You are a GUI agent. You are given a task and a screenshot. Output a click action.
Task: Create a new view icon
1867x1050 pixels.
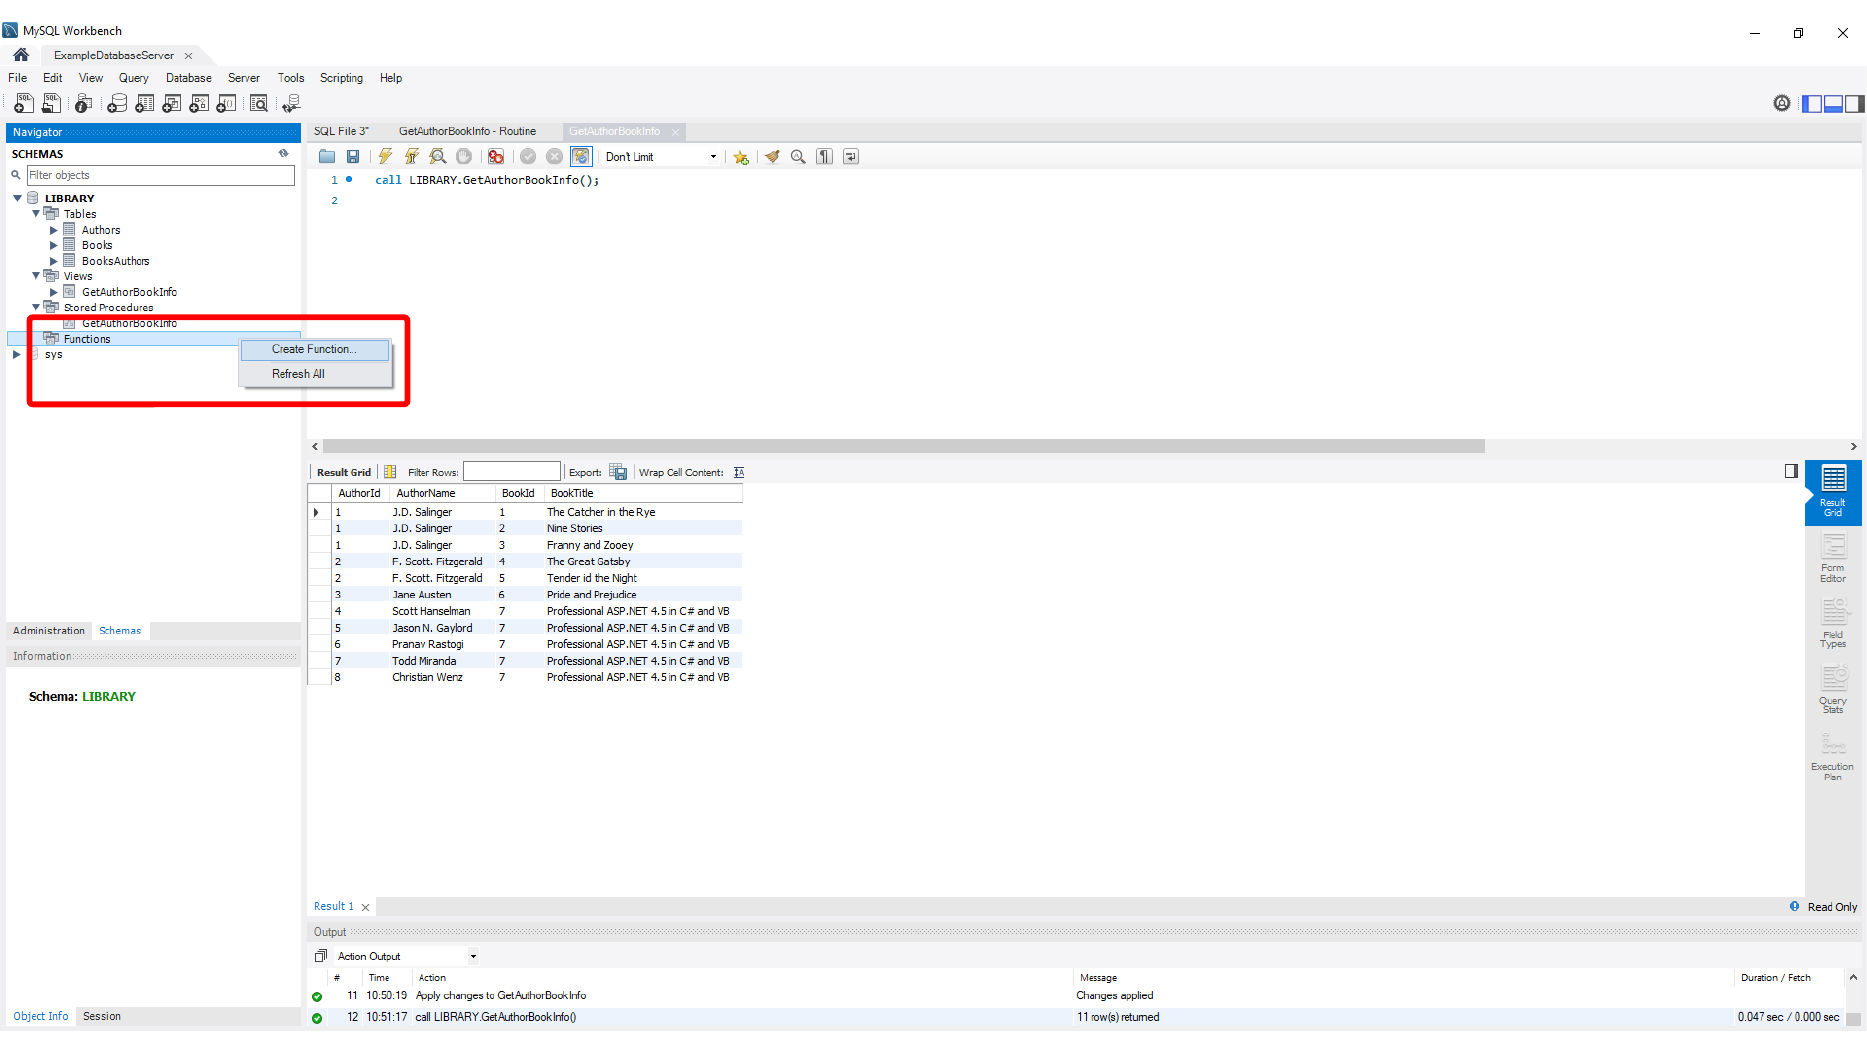click(171, 103)
